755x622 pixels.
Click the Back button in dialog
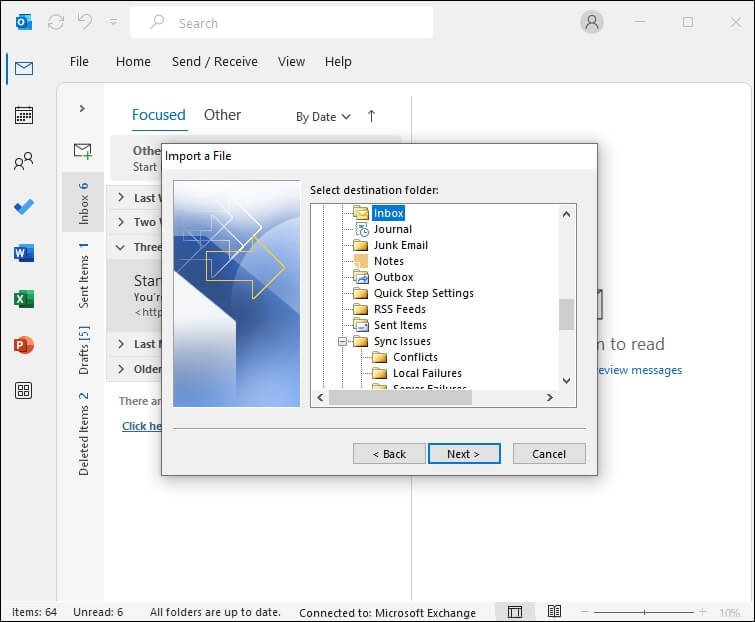(x=389, y=454)
